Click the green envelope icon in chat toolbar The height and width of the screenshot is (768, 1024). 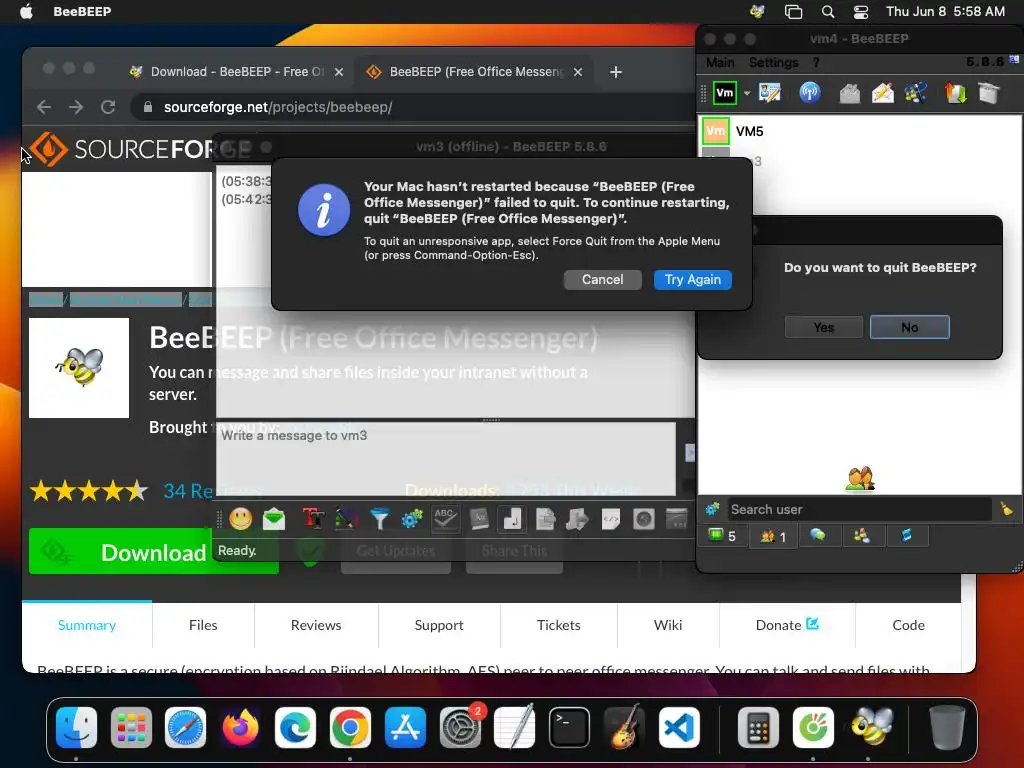point(274,519)
